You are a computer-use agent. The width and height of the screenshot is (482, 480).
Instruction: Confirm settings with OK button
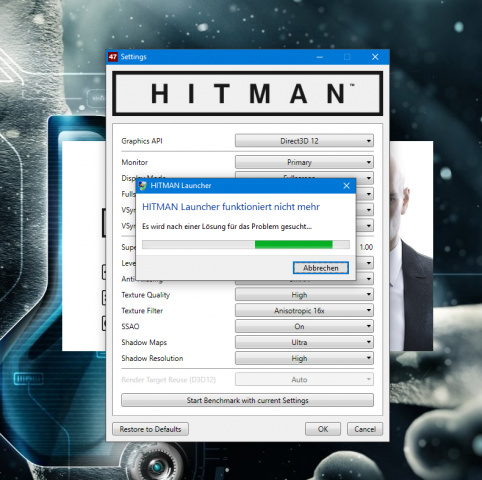[323, 429]
